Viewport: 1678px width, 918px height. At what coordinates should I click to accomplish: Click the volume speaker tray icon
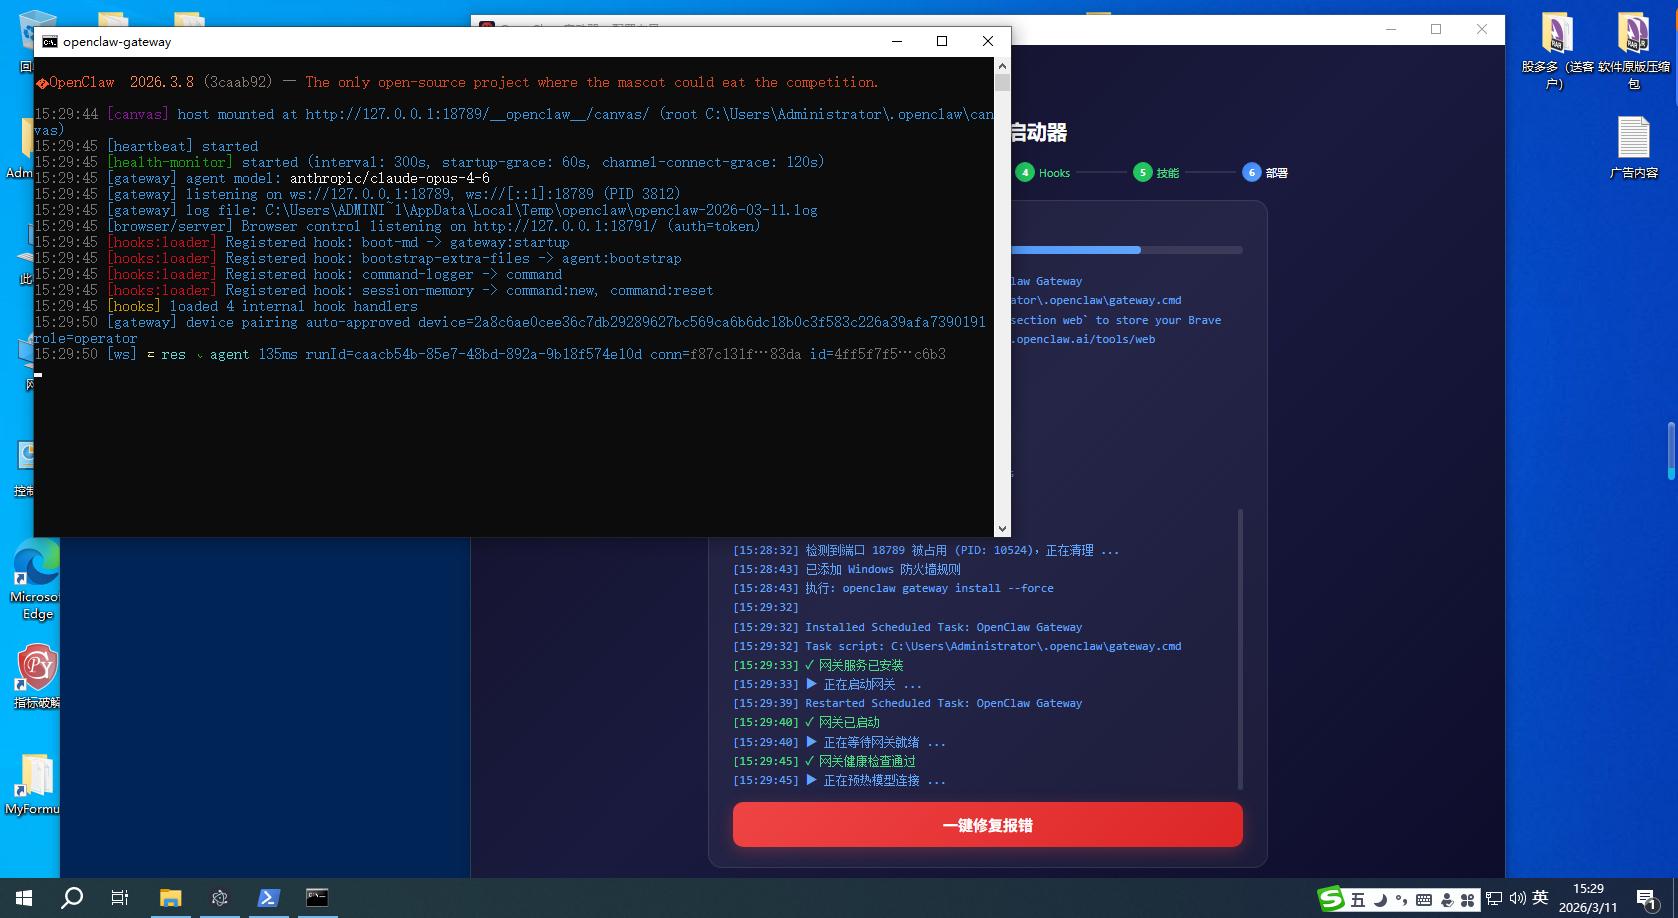[1517, 898]
